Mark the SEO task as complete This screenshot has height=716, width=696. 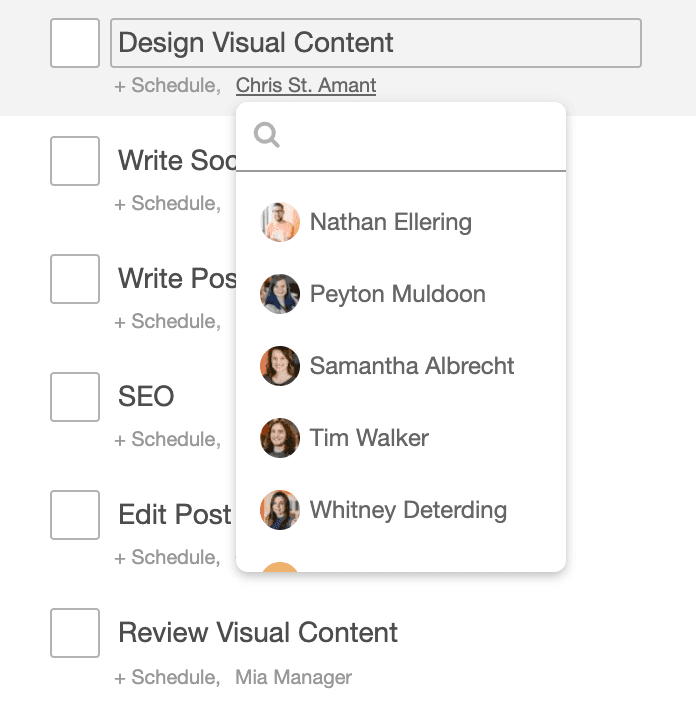(x=75, y=397)
